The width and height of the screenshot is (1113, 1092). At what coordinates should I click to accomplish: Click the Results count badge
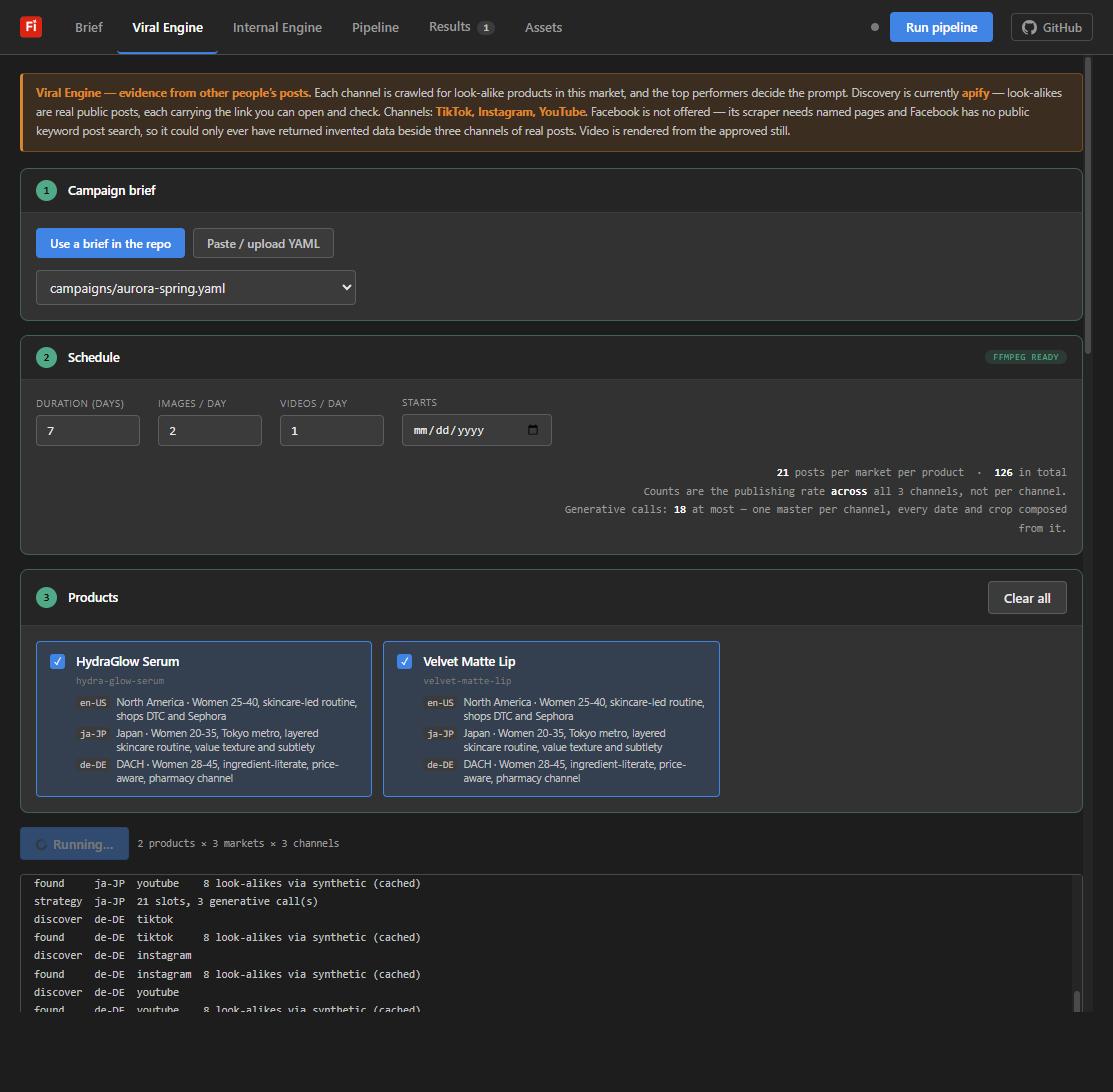pos(486,28)
